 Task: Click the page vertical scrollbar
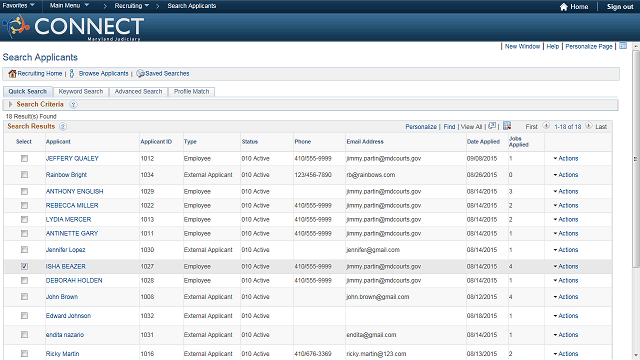[636, 200]
